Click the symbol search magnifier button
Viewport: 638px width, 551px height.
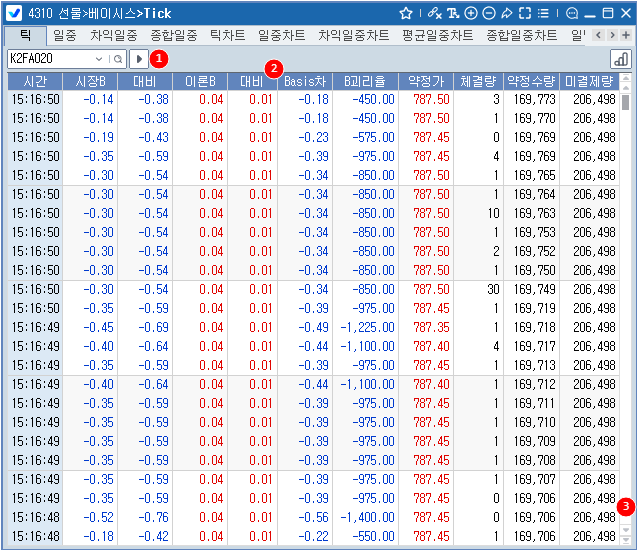point(118,59)
